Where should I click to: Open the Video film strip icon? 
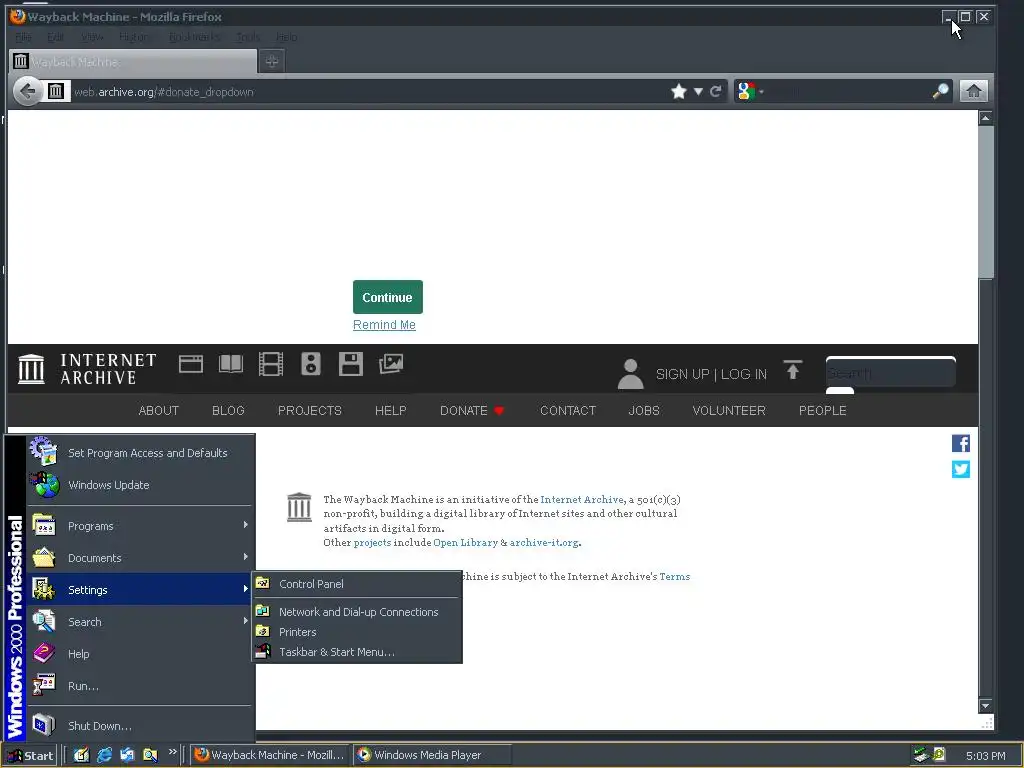270,364
